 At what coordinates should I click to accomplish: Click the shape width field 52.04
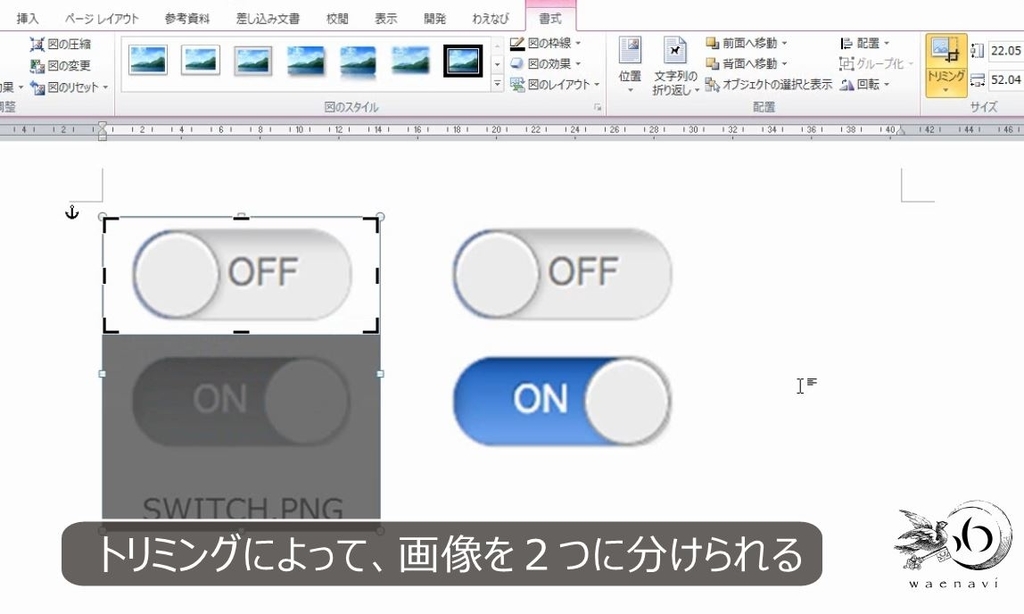coord(1005,80)
